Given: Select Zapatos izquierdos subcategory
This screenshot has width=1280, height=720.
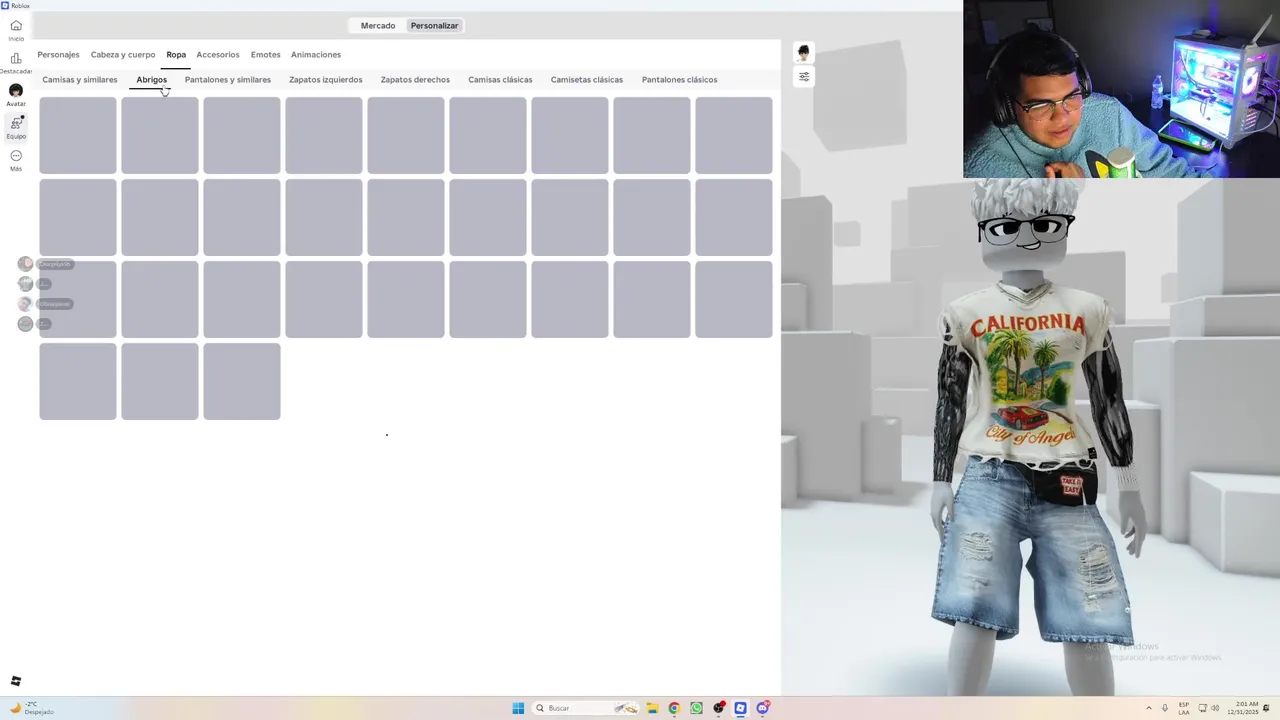Looking at the screenshot, I should (326, 80).
